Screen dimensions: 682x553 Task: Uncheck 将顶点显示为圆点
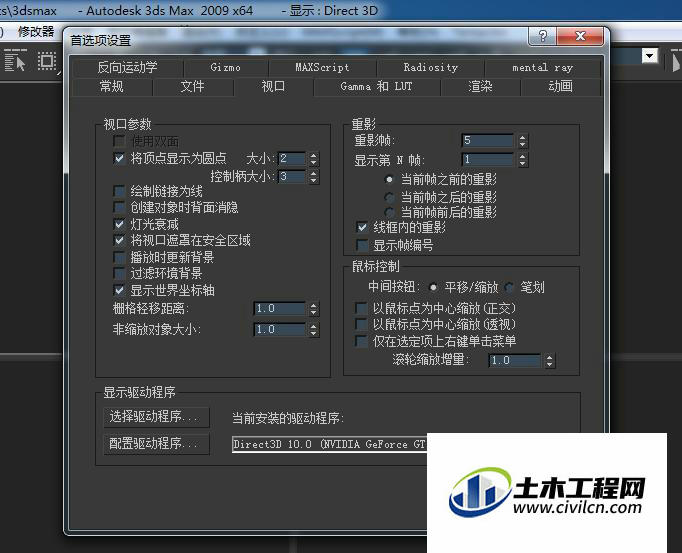[x=119, y=158]
